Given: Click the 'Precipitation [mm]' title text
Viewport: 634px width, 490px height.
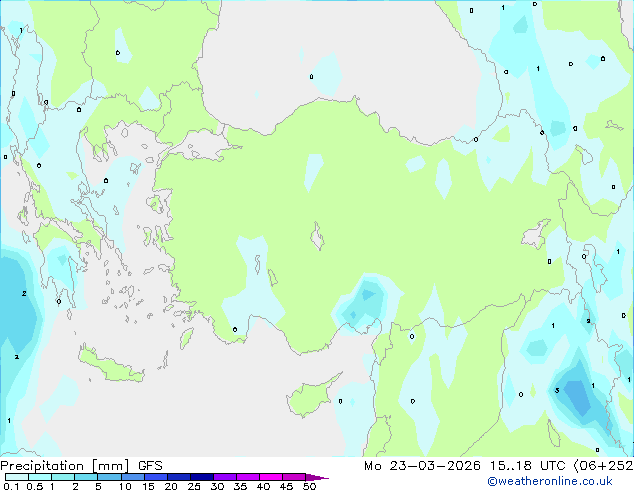Looking at the screenshot, I should coord(65,466).
